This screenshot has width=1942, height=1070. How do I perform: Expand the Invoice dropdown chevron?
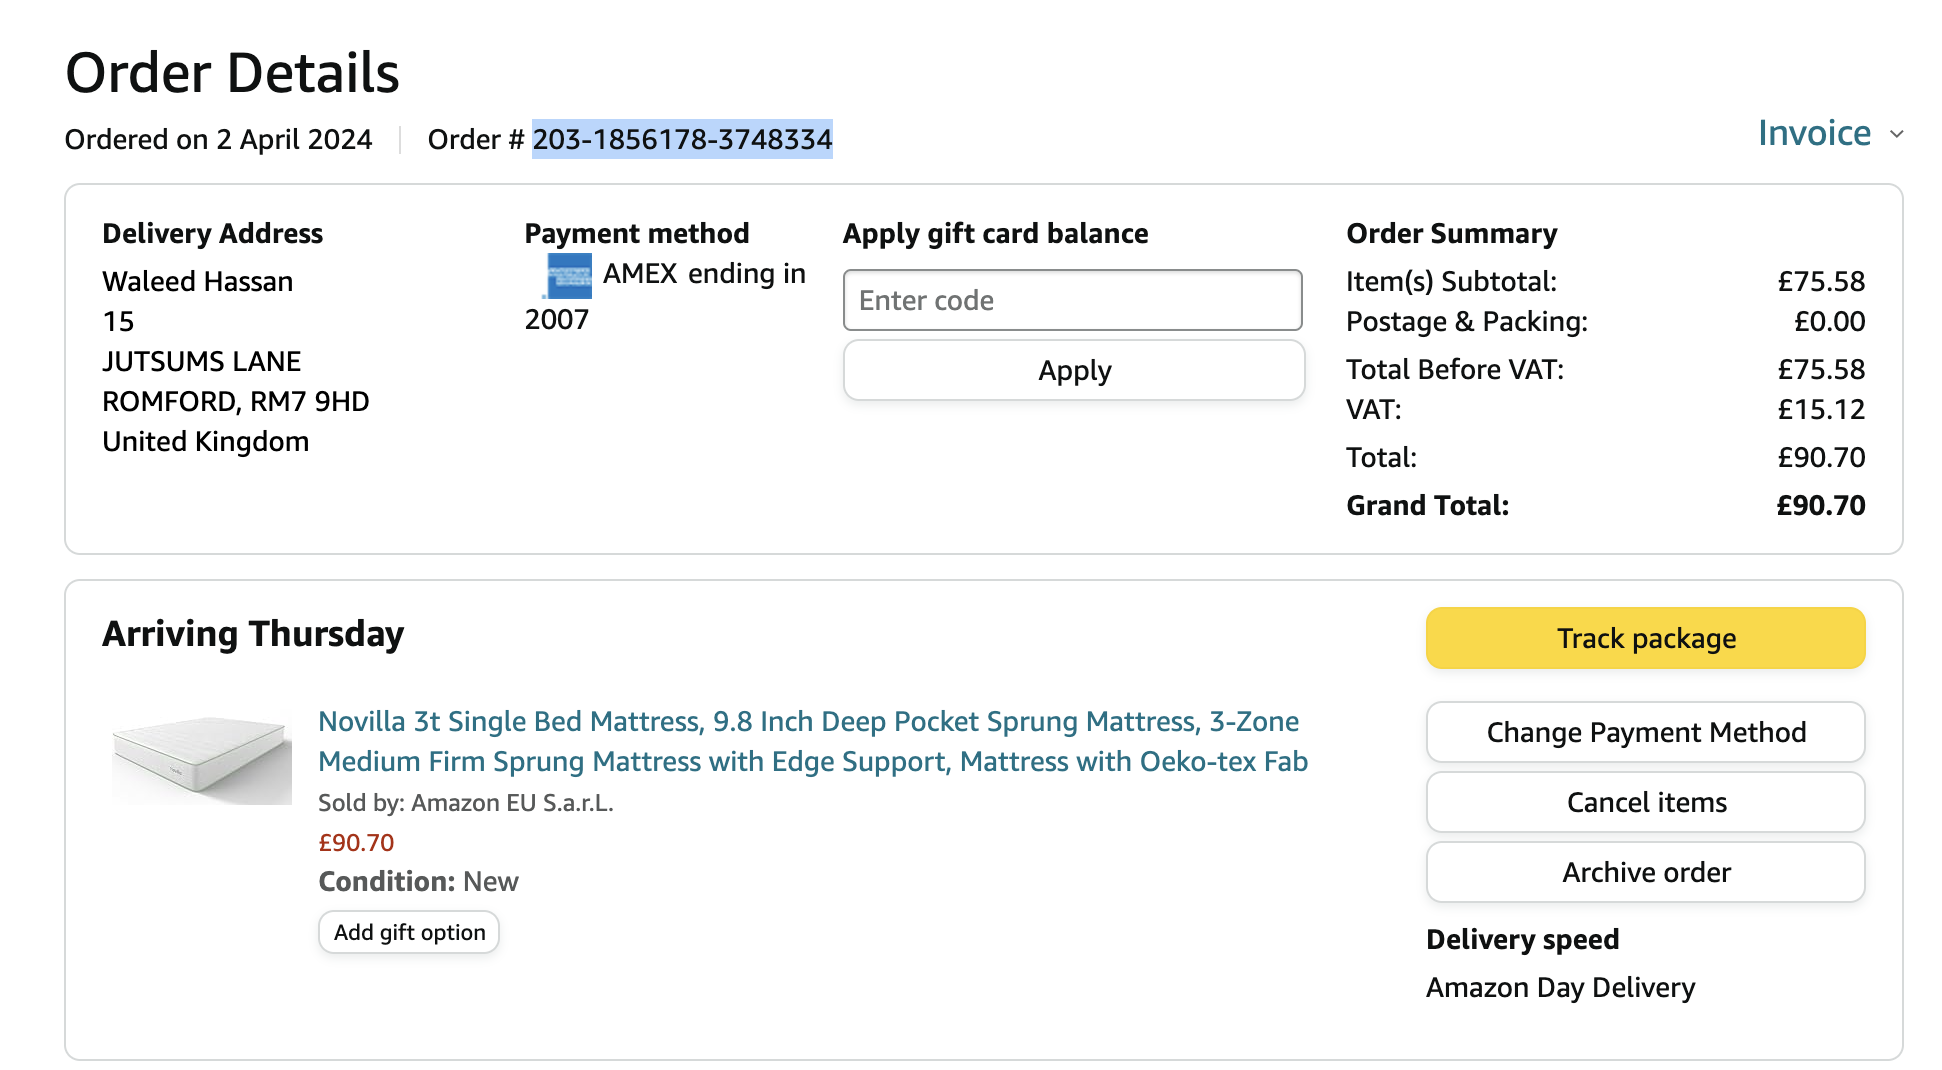[1896, 134]
